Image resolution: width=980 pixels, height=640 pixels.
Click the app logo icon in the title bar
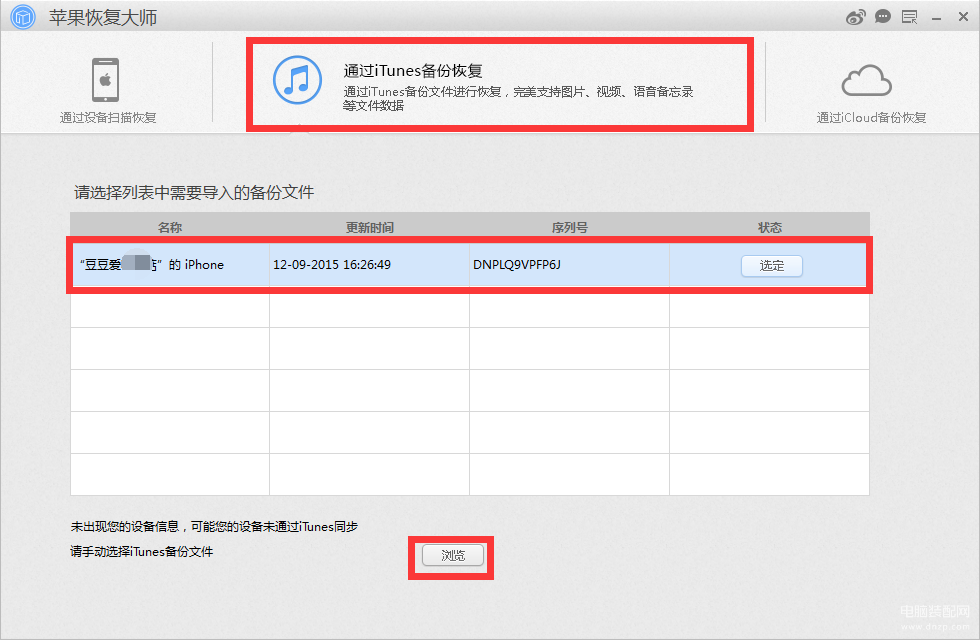coord(23,17)
